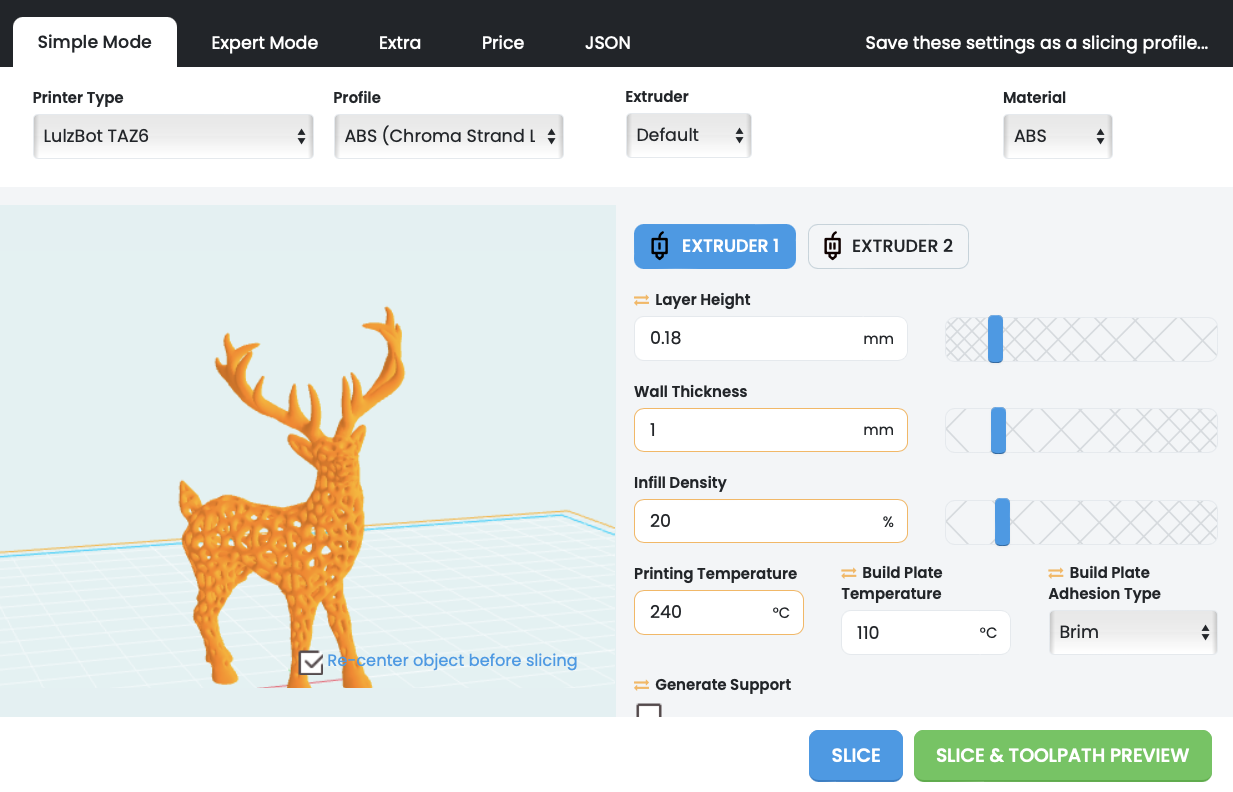Open the Extruder dropdown set to Default
The height and width of the screenshot is (792, 1233).
coord(688,134)
